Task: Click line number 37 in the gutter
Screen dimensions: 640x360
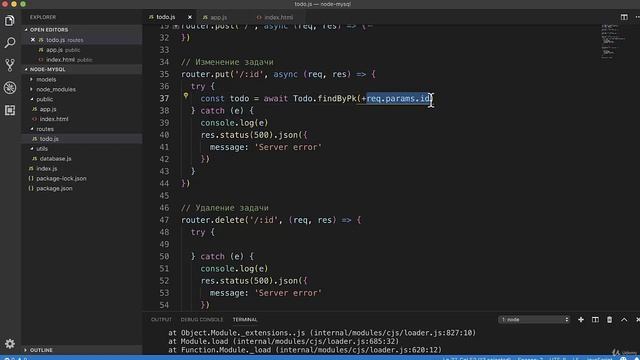Action: [x=164, y=98]
